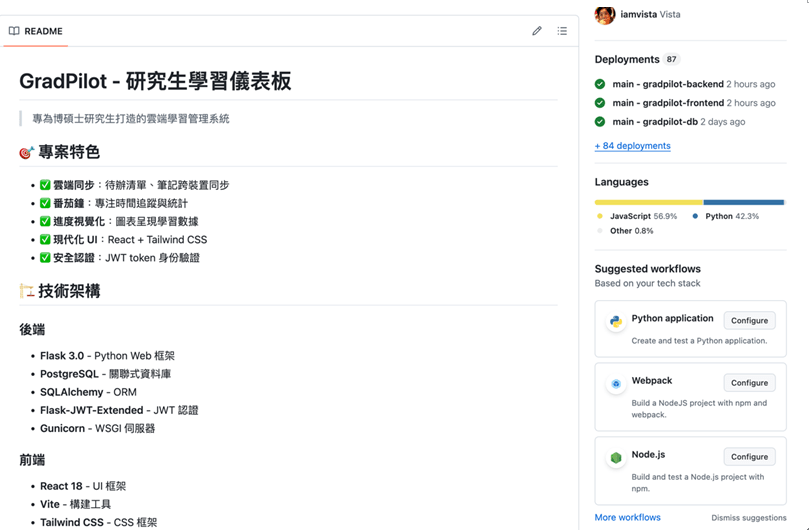
Task: Click the green check before 番茄鐘
Action: tap(45, 203)
